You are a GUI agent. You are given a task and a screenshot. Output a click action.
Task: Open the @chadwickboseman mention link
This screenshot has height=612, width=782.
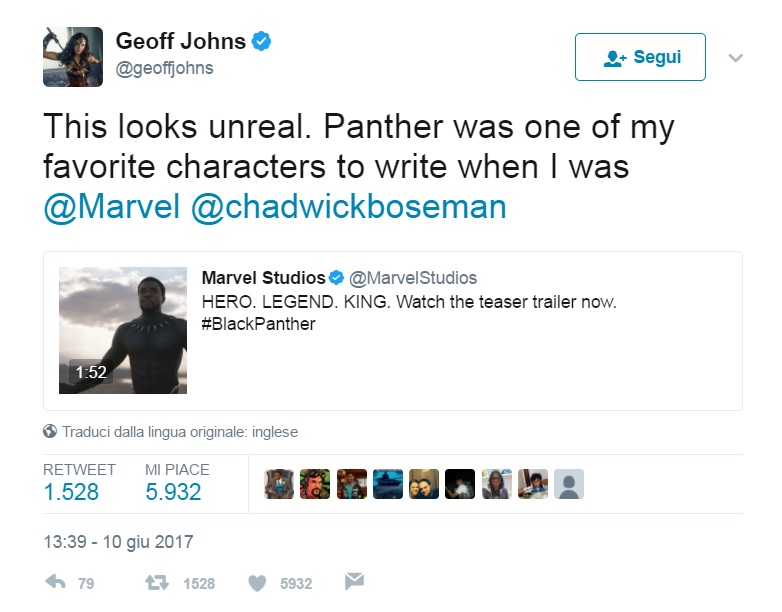point(349,206)
